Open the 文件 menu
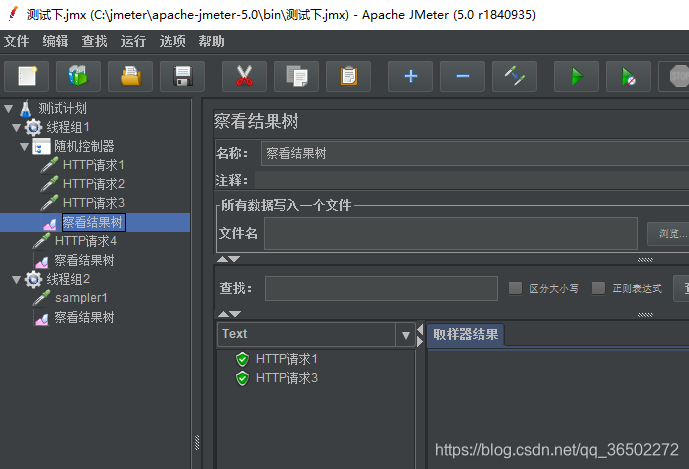 (x=17, y=41)
